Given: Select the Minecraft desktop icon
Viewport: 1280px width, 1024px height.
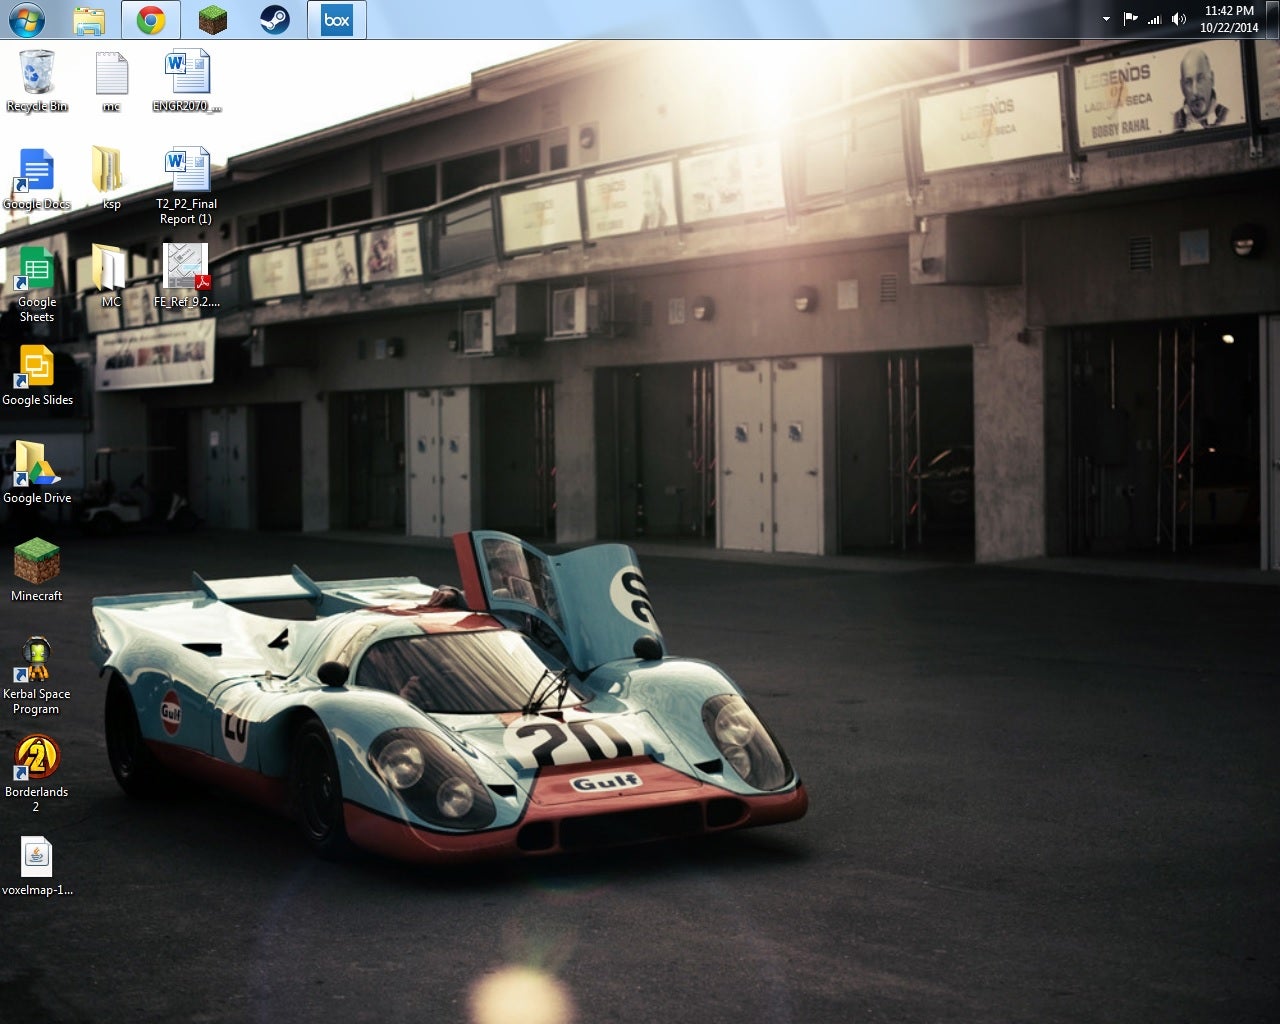Looking at the screenshot, I should pyautogui.click(x=37, y=571).
